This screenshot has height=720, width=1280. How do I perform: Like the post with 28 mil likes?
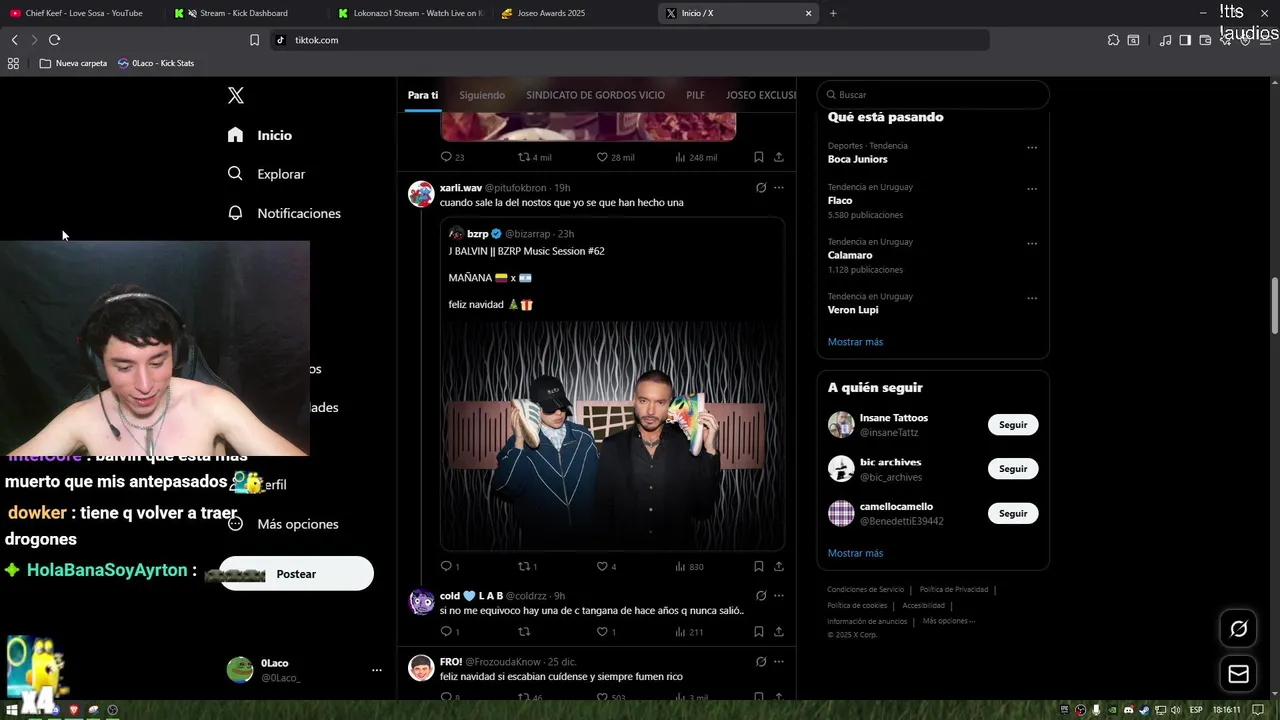click(615, 157)
